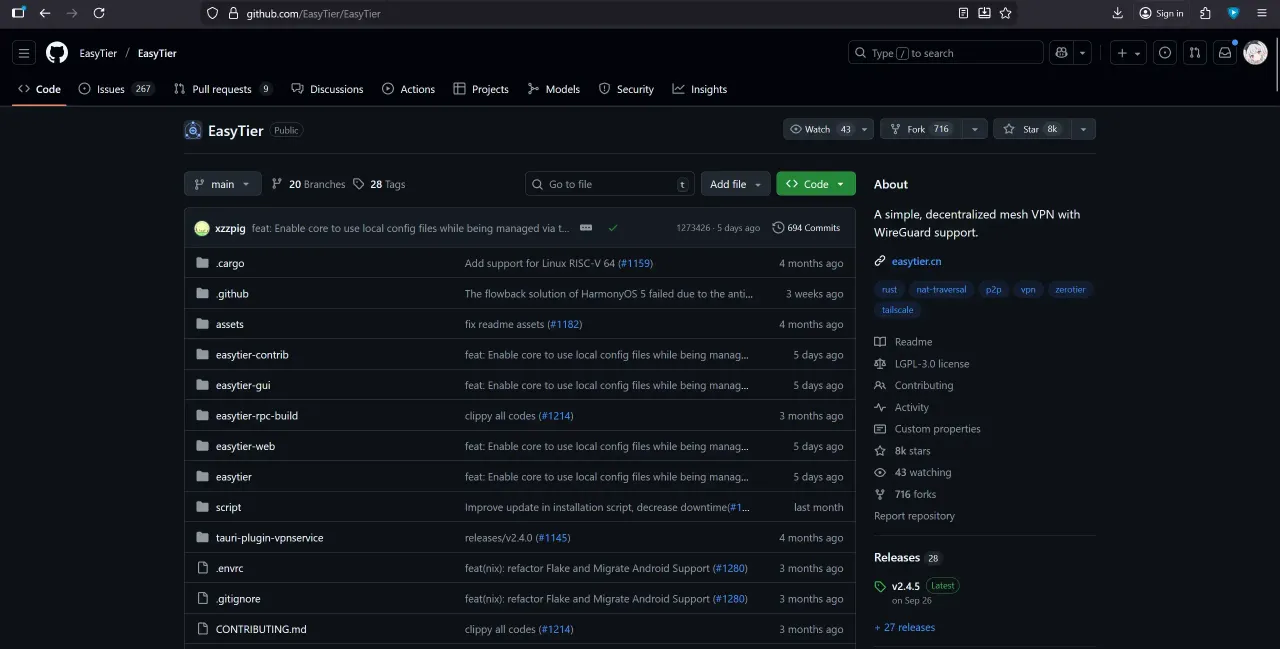1280x649 pixels.
Task: Open the 20 Branches link
Action: pyautogui.click(x=308, y=184)
